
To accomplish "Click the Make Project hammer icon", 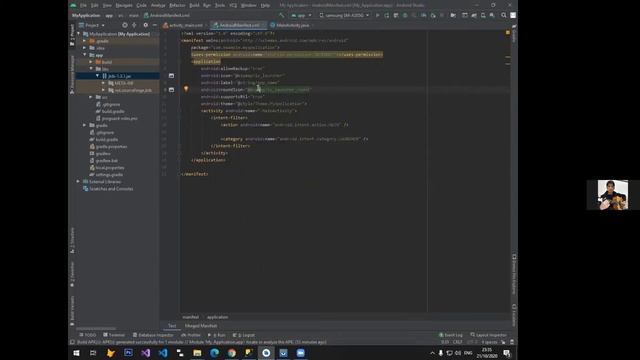I will (282, 15).
